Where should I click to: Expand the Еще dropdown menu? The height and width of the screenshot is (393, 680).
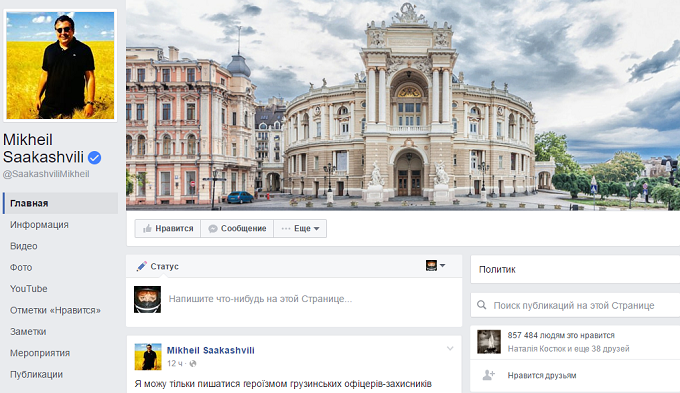(x=300, y=229)
